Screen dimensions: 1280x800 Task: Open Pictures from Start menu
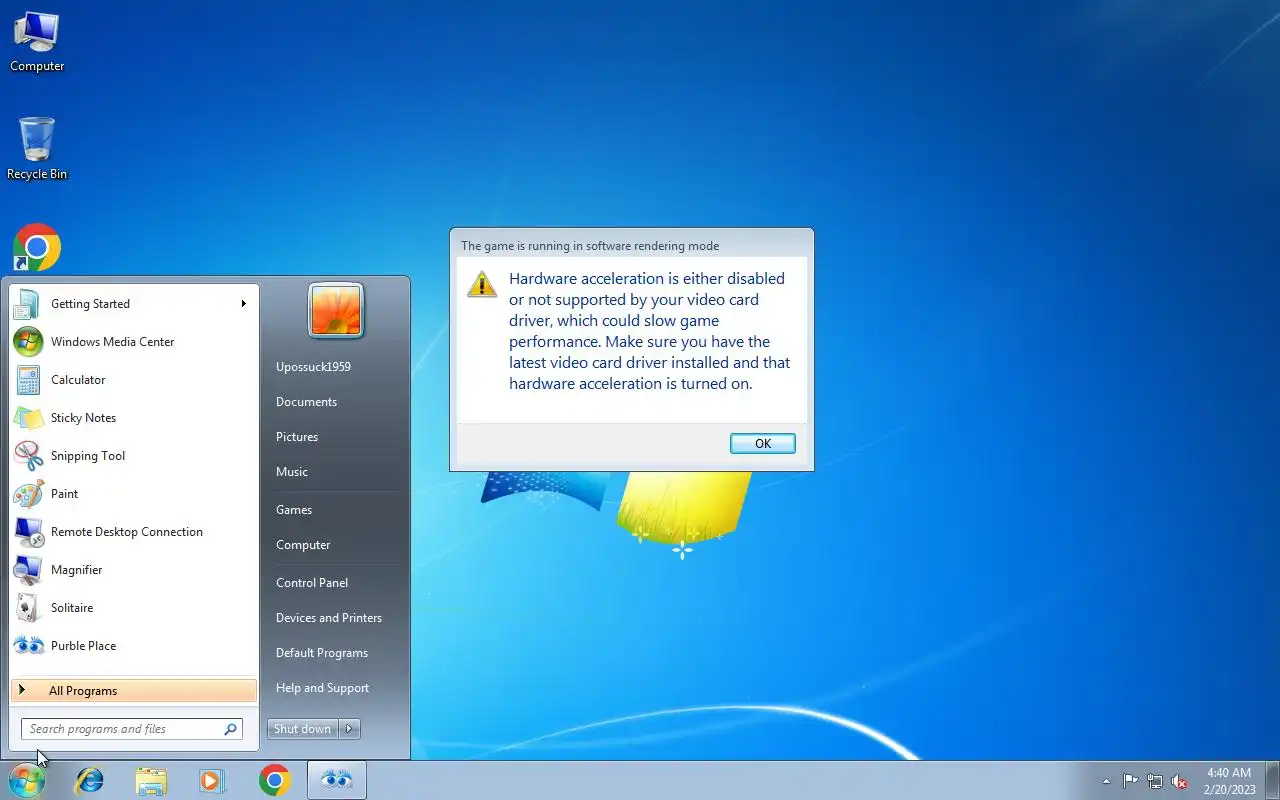click(297, 437)
